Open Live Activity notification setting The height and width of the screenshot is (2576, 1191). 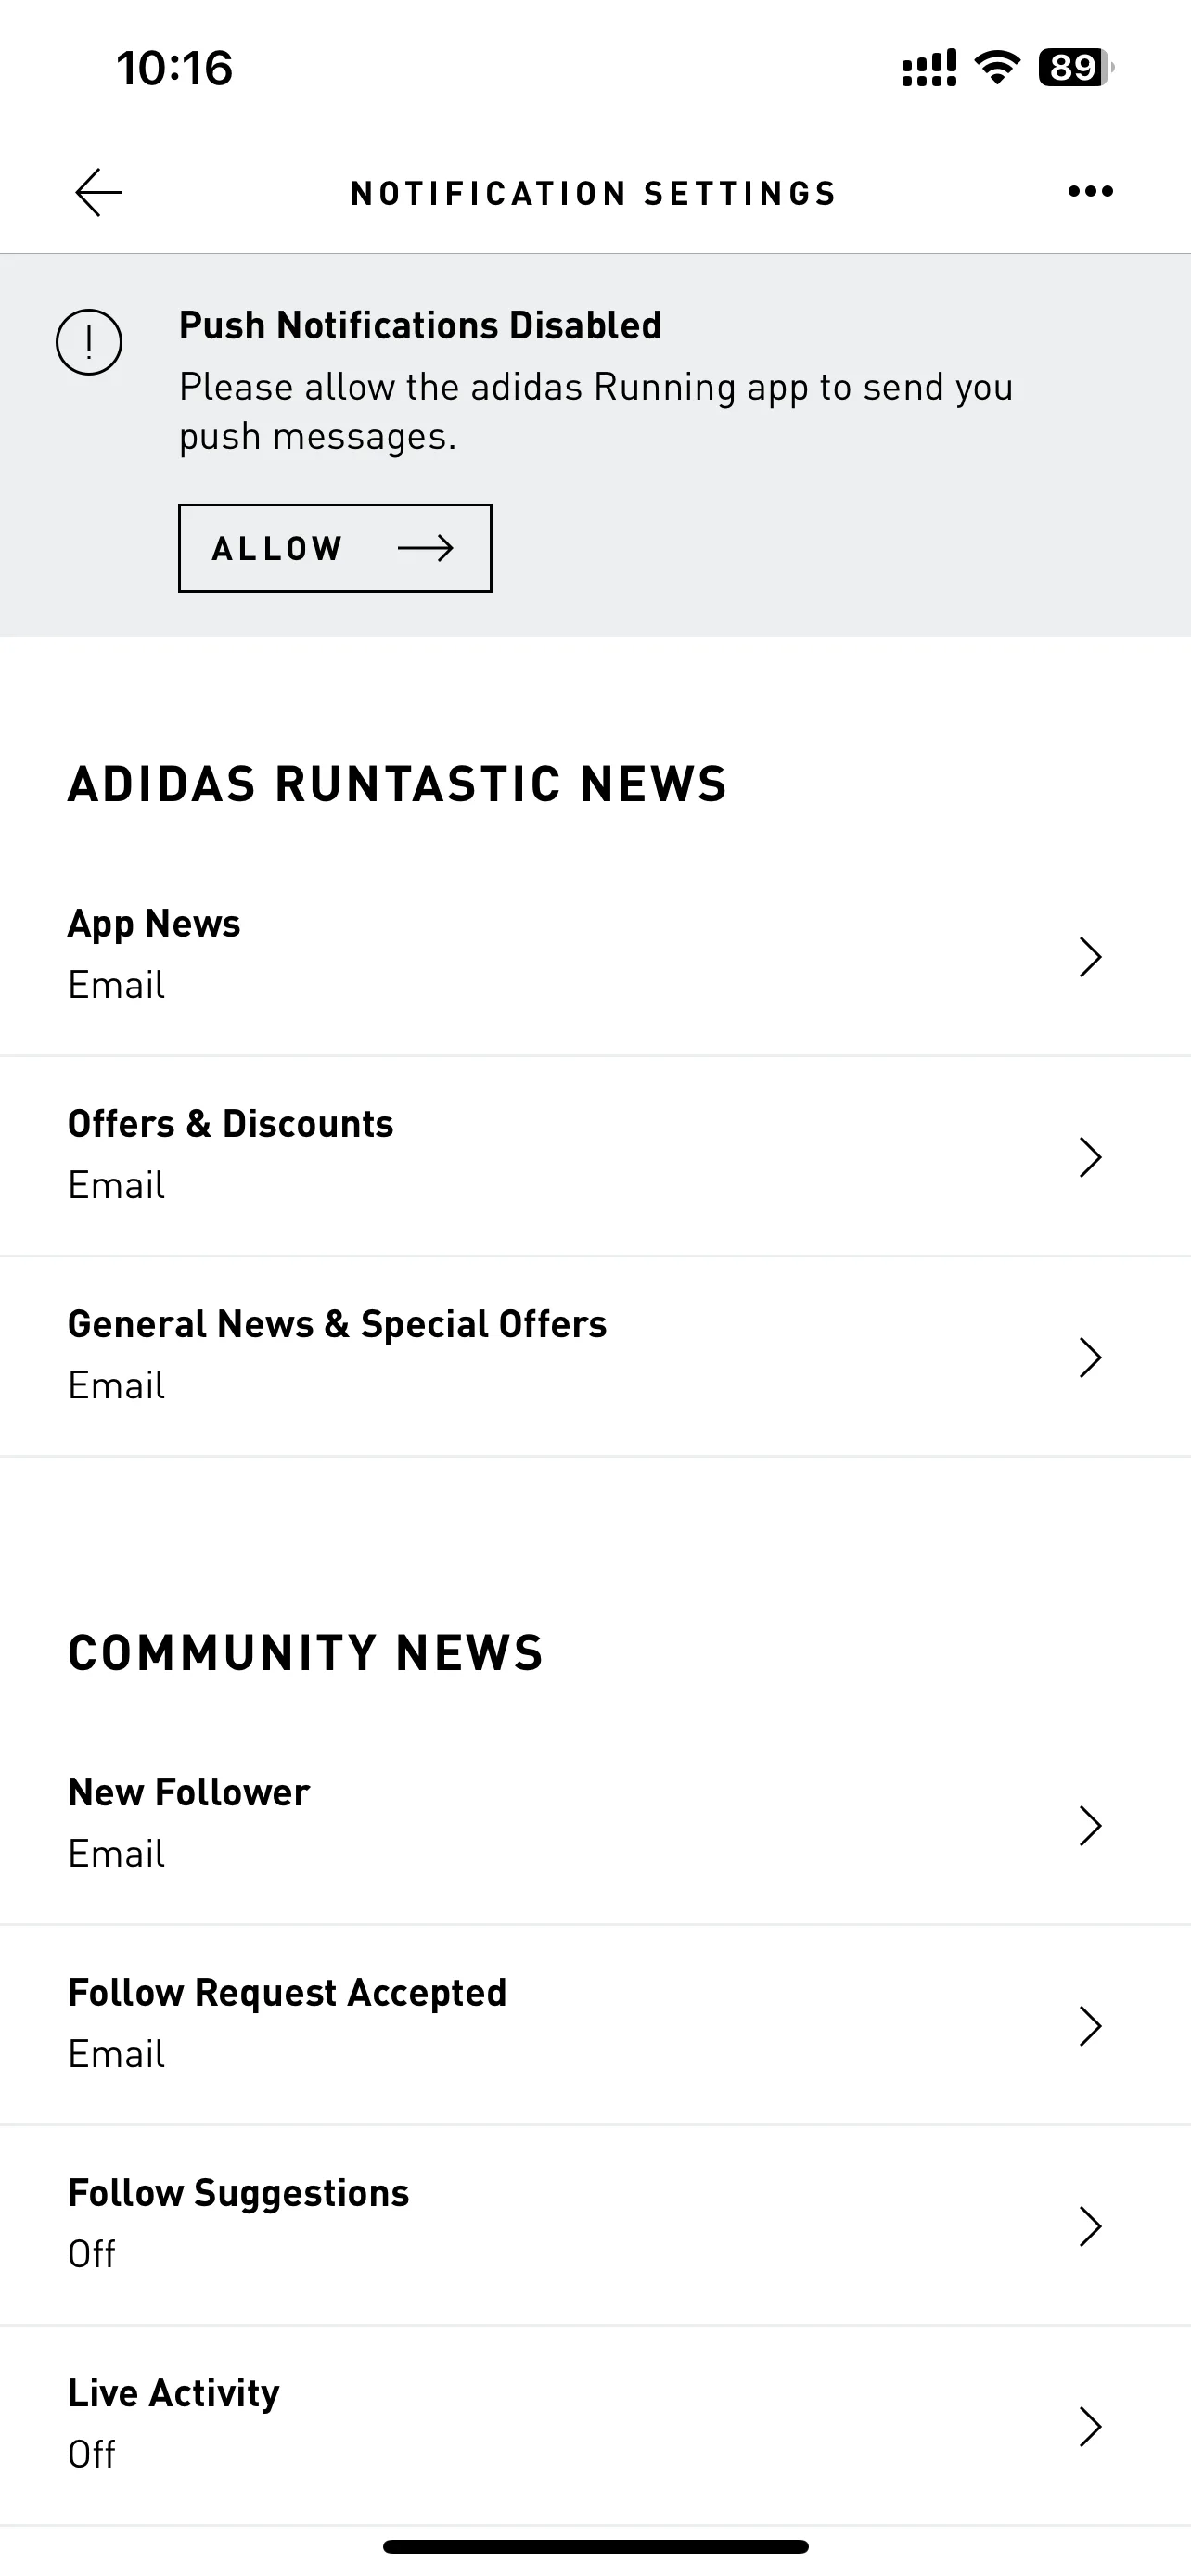coord(595,2425)
